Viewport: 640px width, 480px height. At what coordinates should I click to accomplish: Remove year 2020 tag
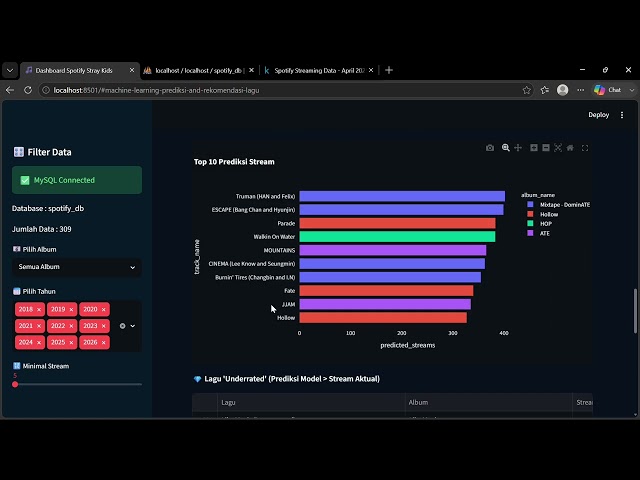point(104,310)
